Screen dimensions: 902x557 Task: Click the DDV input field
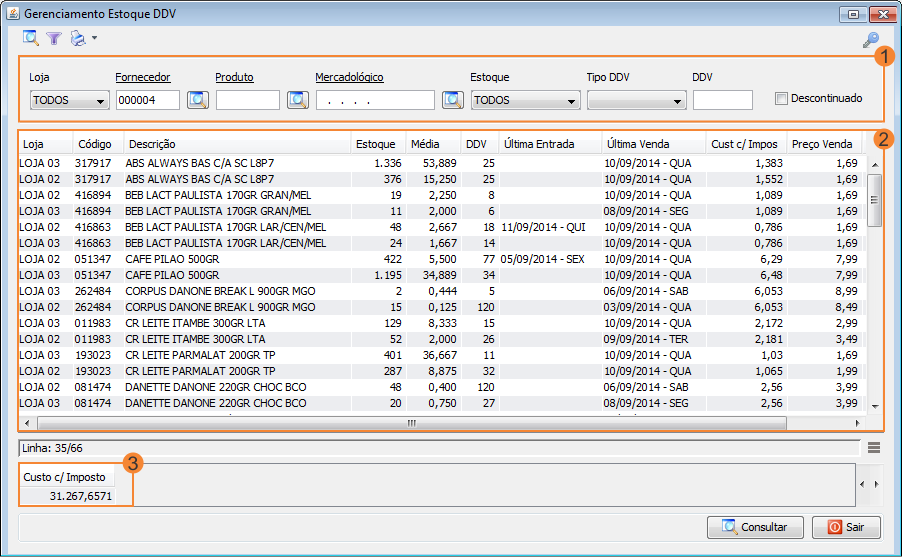click(723, 100)
